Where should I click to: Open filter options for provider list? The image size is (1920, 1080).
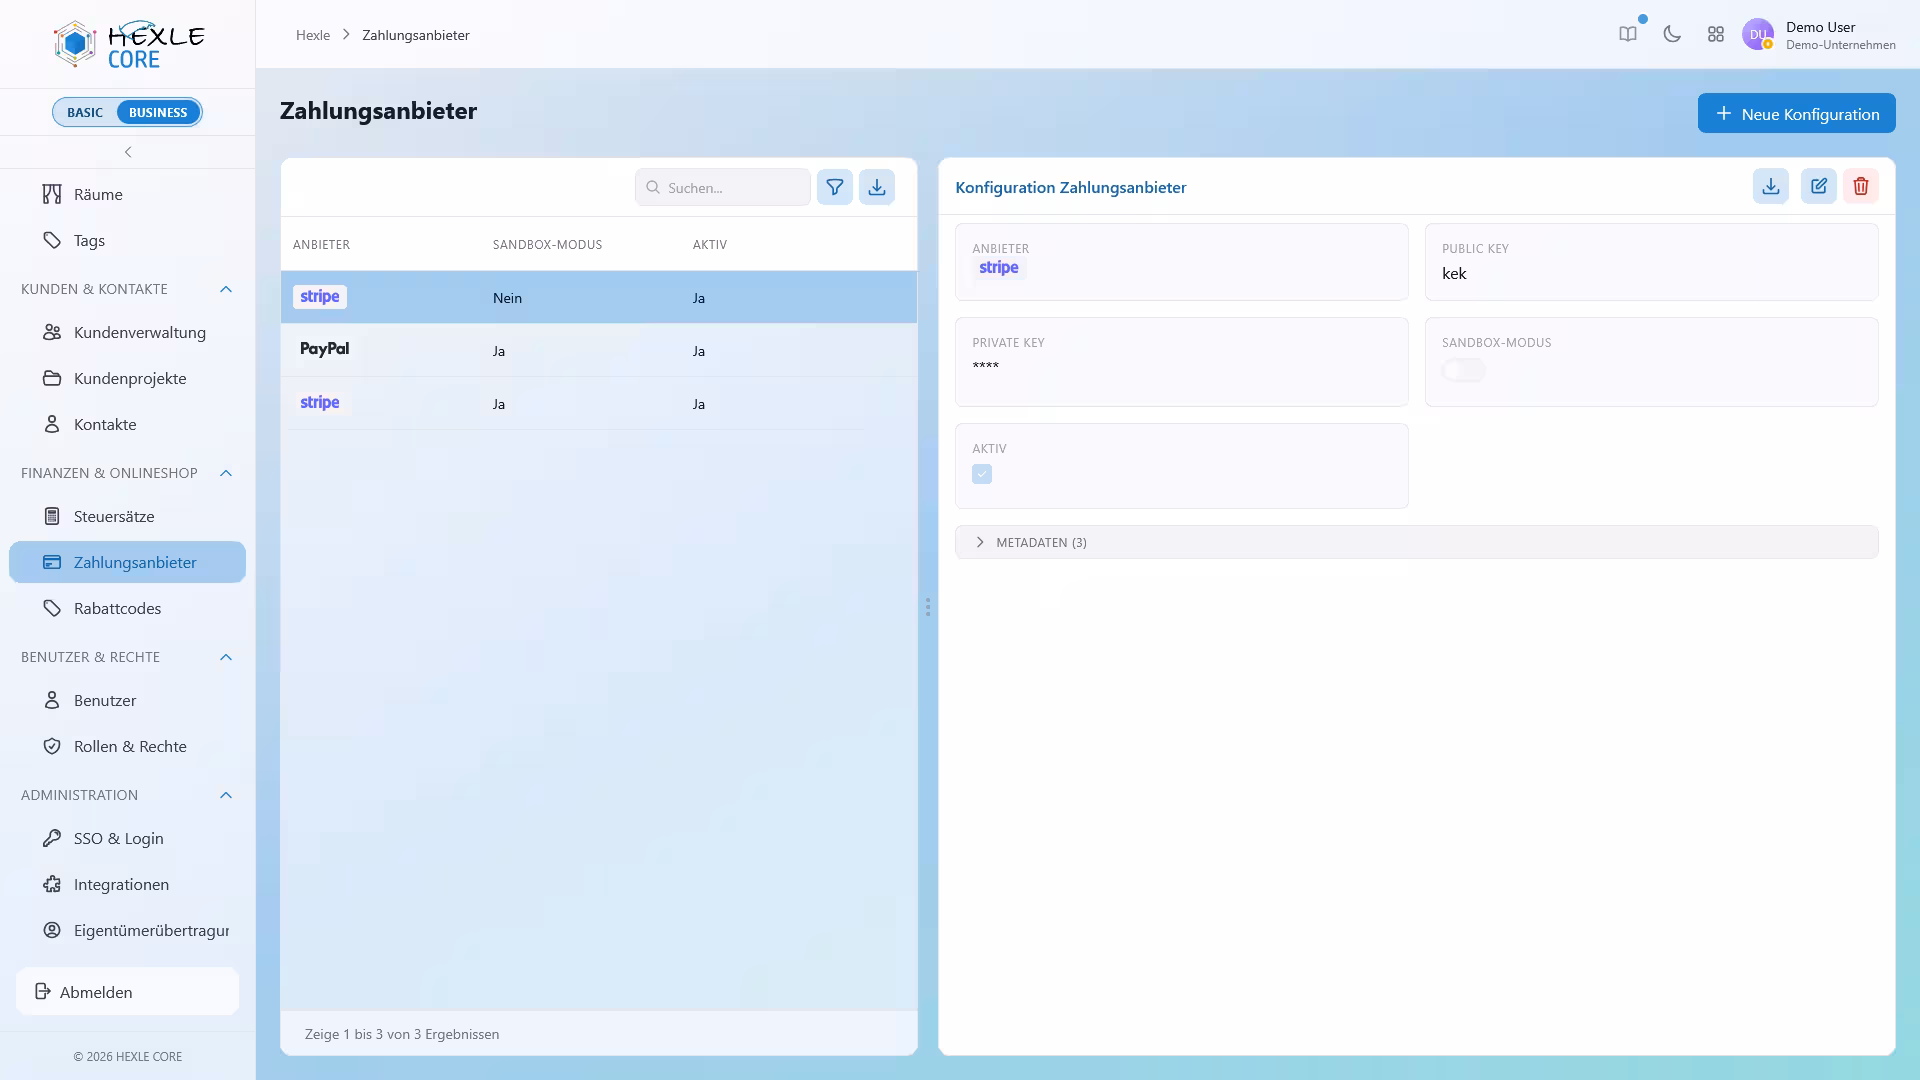pos(834,187)
